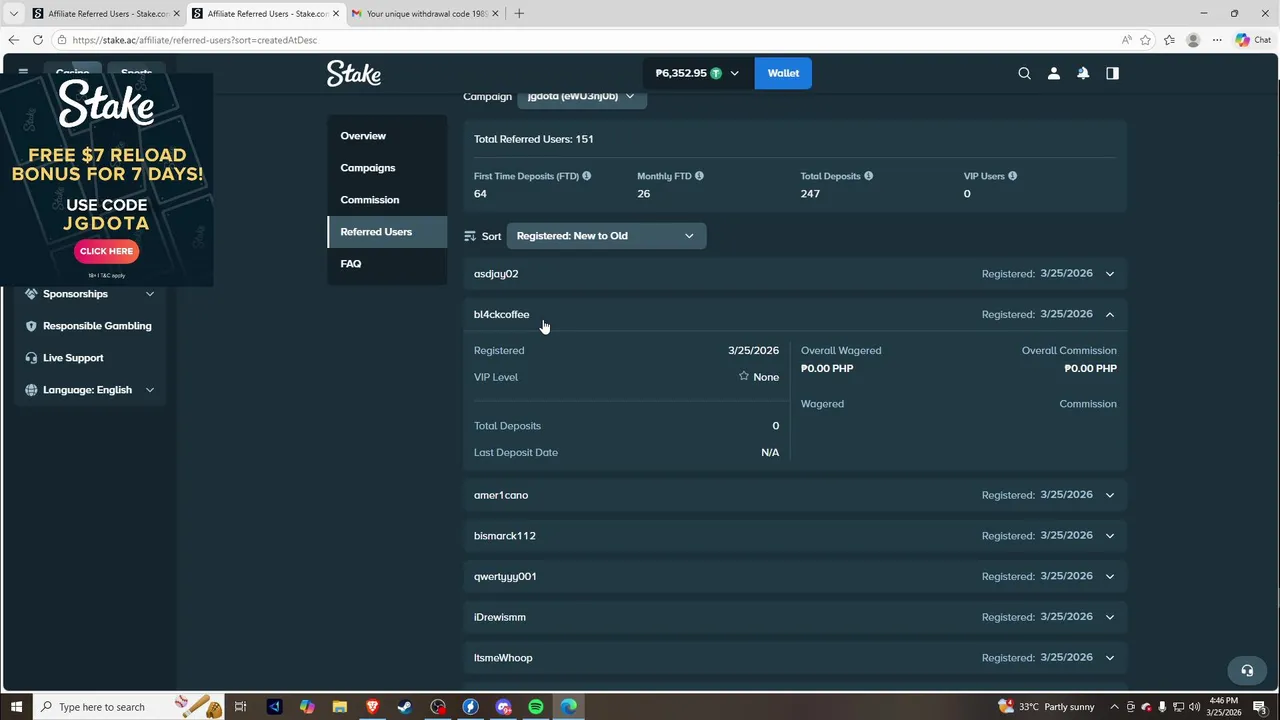
Task: Click the Overall Commission ₱0.00 PHP value
Action: 1090,369
